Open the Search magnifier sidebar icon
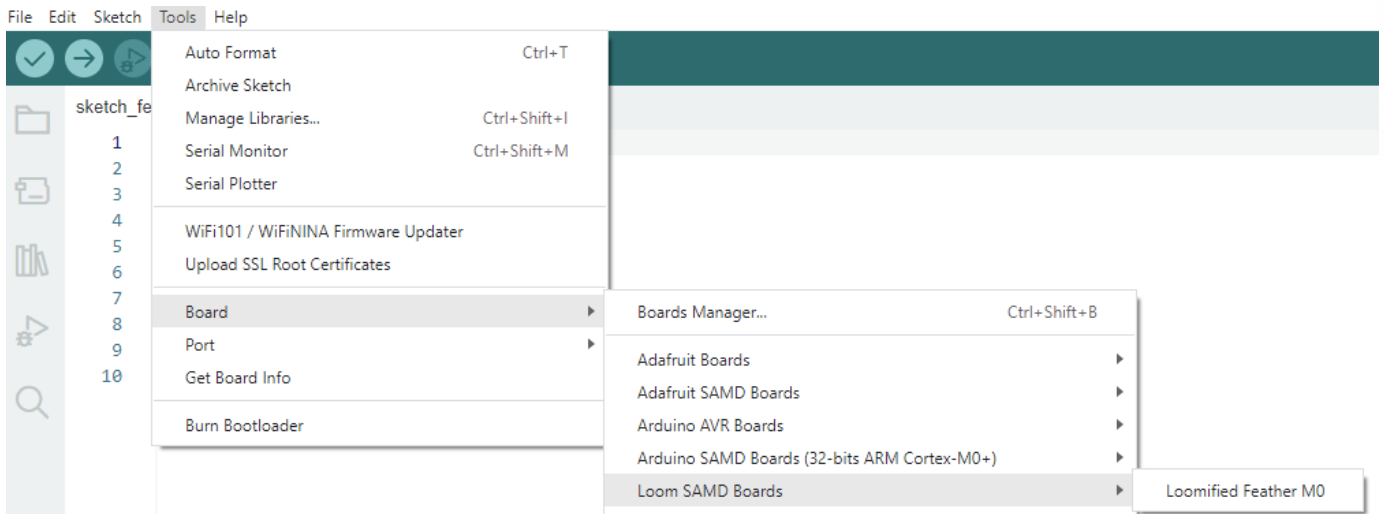The height and width of the screenshot is (514, 1384). click(32, 402)
